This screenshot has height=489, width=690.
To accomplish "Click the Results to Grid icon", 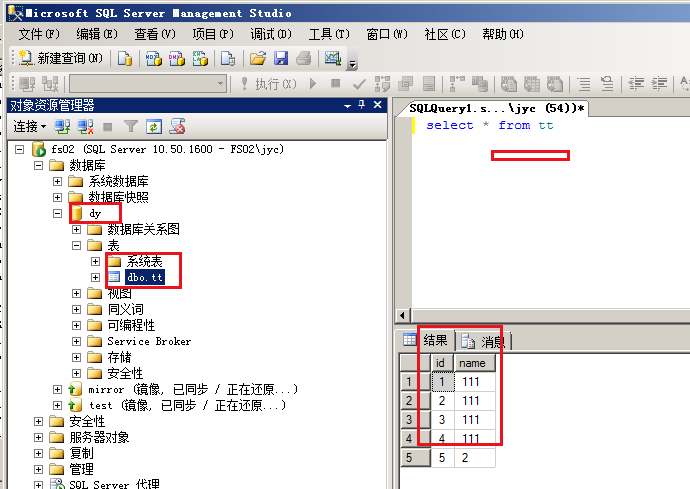I will pyautogui.click(x=532, y=84).
